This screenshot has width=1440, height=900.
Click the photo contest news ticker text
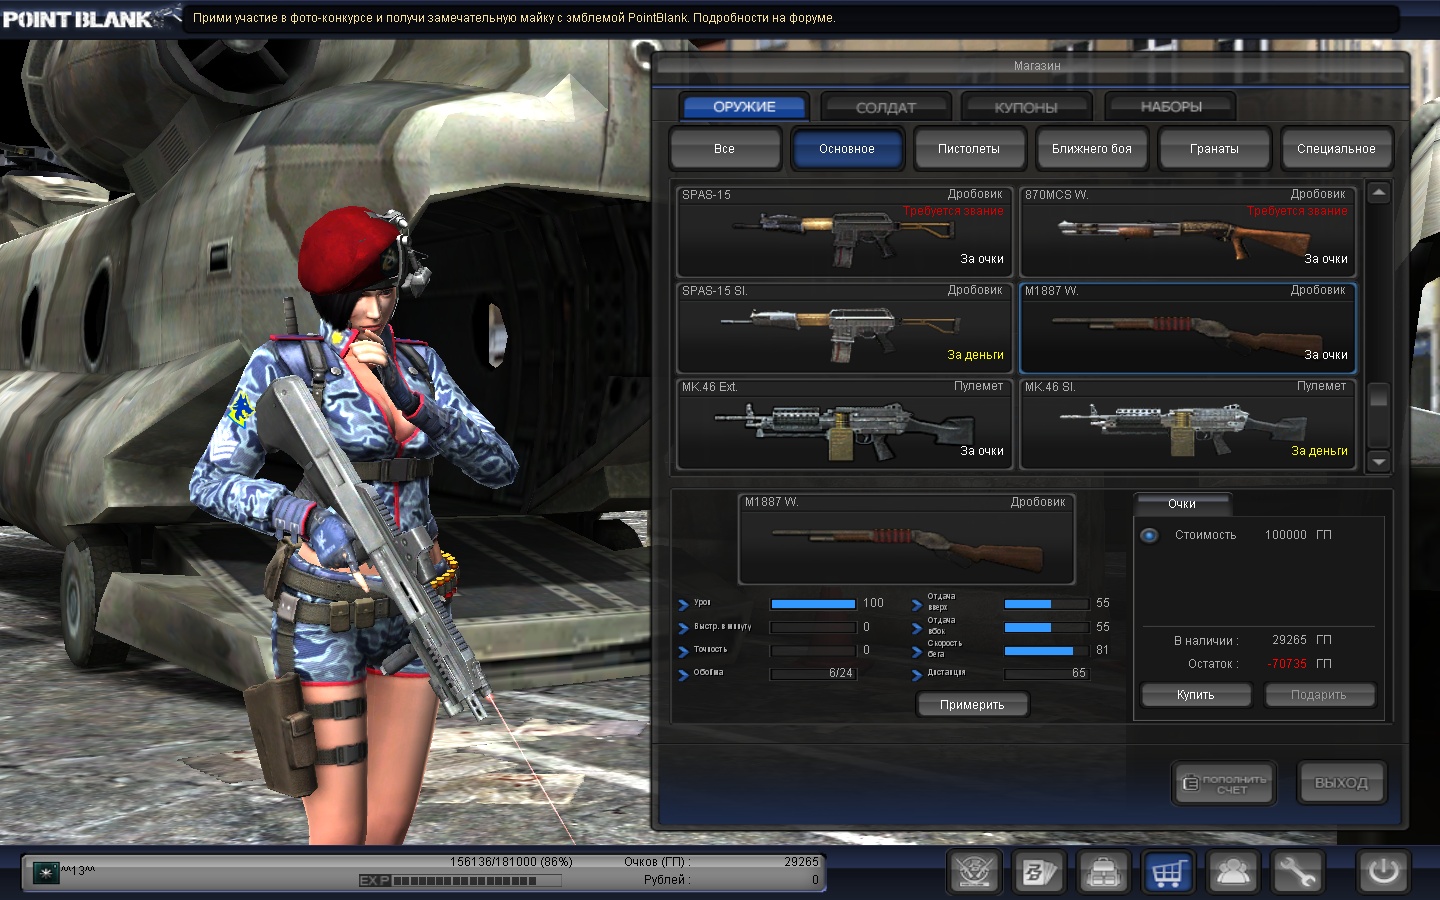coord(514,18)
